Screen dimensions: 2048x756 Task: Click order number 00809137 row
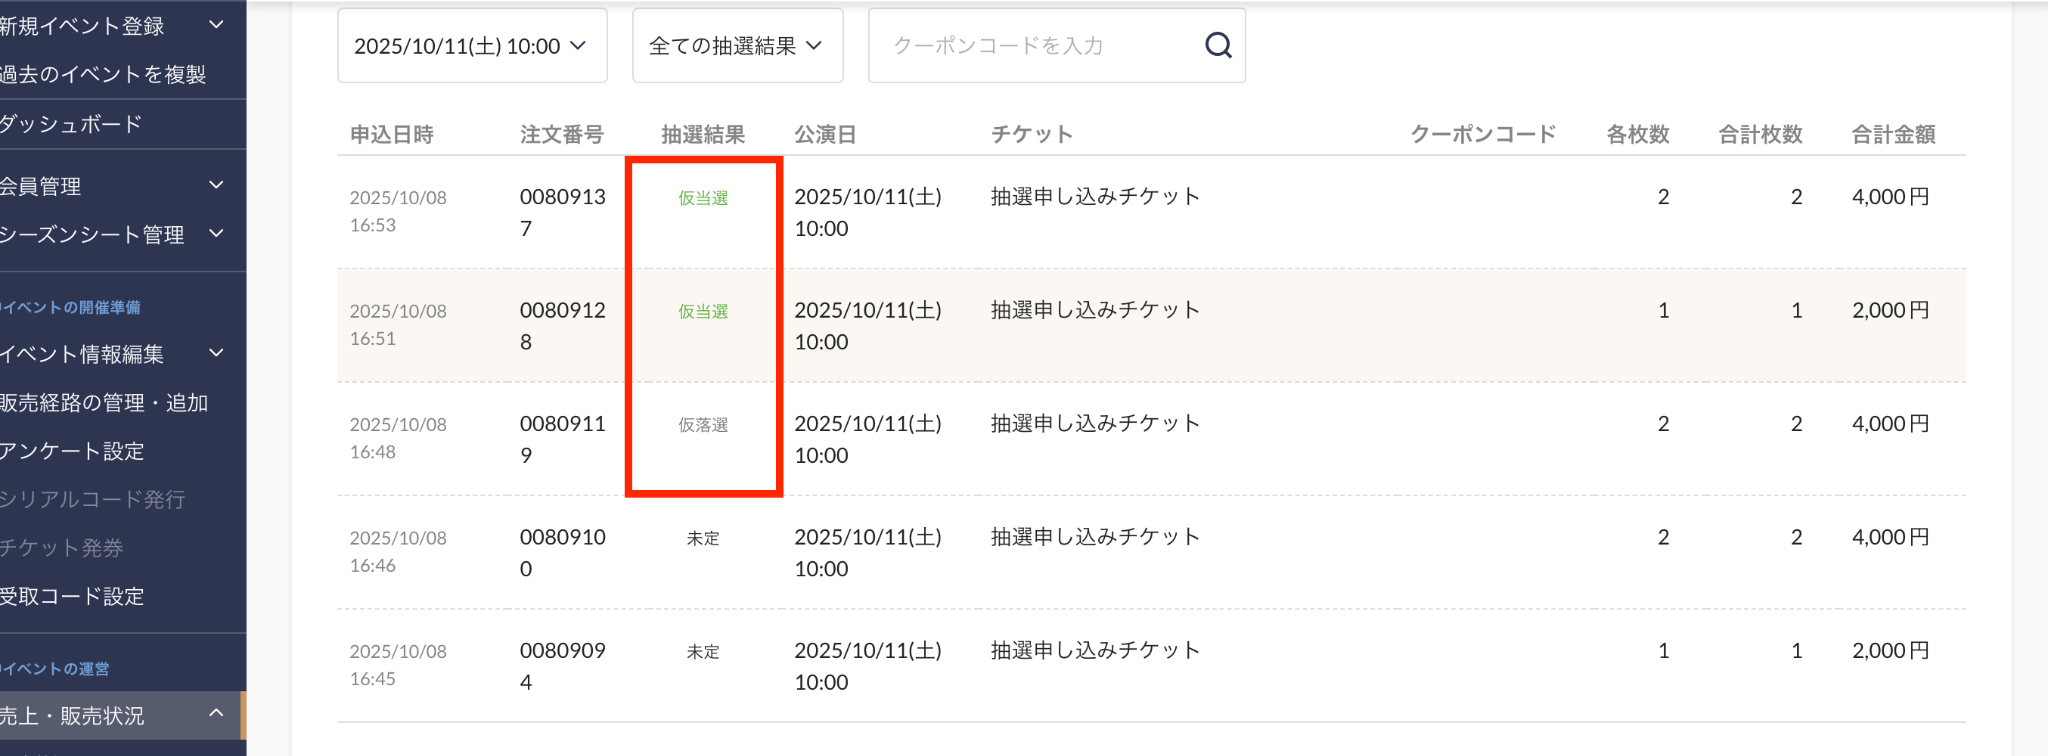[562, 212]
